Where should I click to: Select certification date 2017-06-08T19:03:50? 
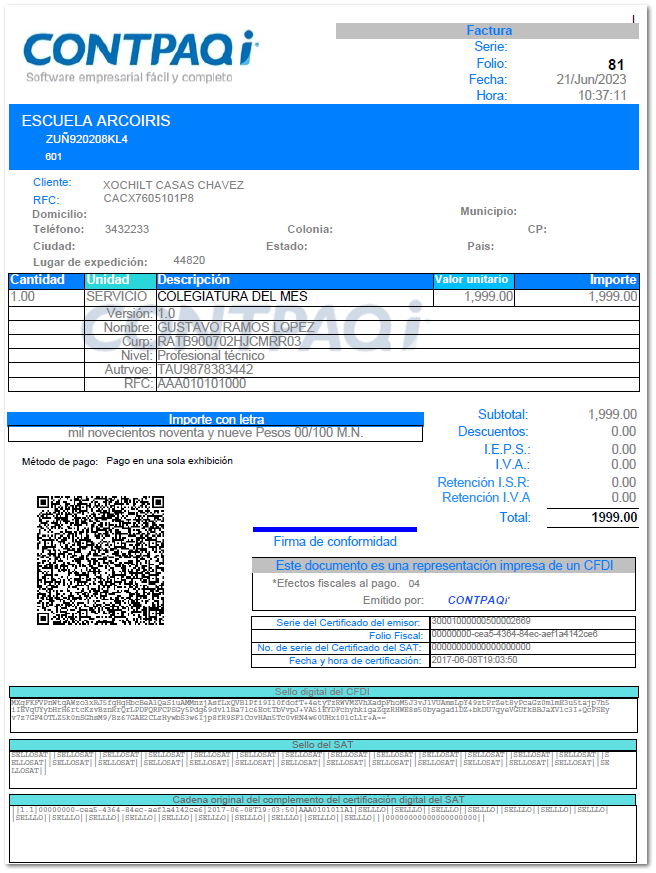tap(474, 660)
